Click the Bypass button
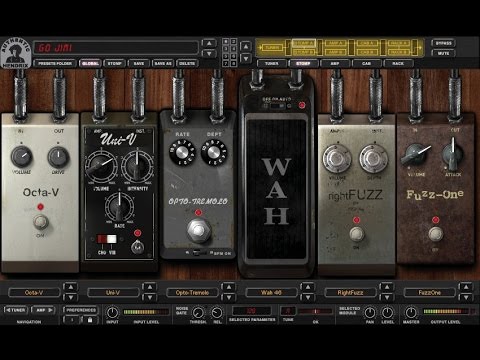Image resolution: width=480 pixels, height=360 pixels. [x=443, y=43]
